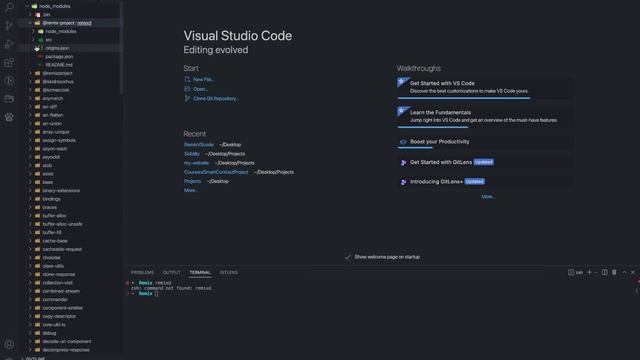The height and width of the screenshot is (360, 640).
Task: Click the Clone Git Repository branch icon
Action: (x=187, y=98)
